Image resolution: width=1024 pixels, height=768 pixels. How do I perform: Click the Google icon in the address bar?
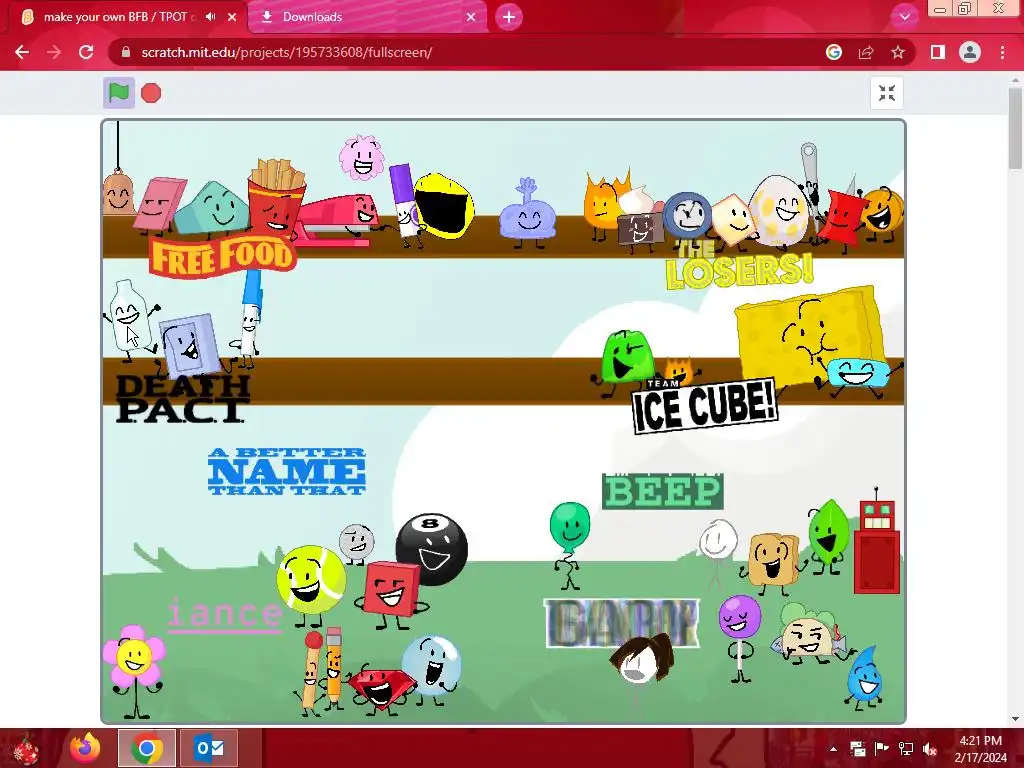(x=833, y=52)
